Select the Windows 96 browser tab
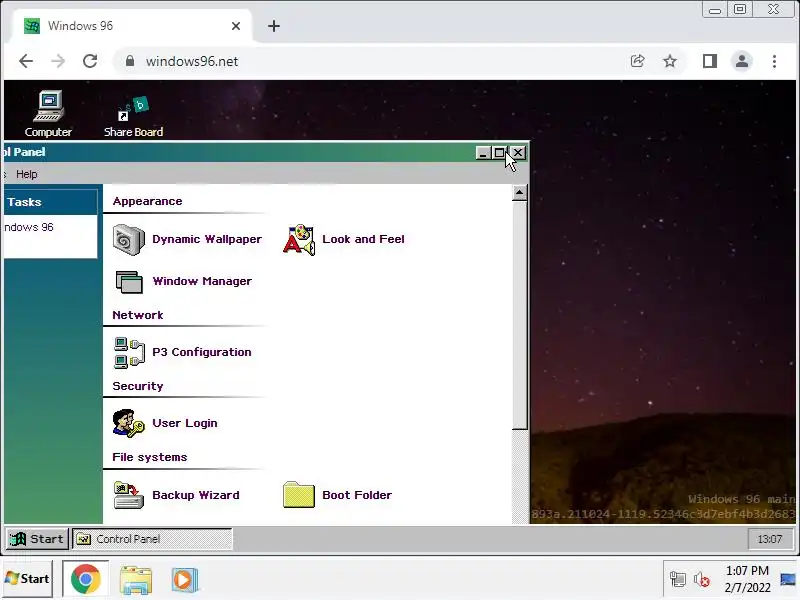The width and height of the screenshot is (800, 600). click(132, 26)
